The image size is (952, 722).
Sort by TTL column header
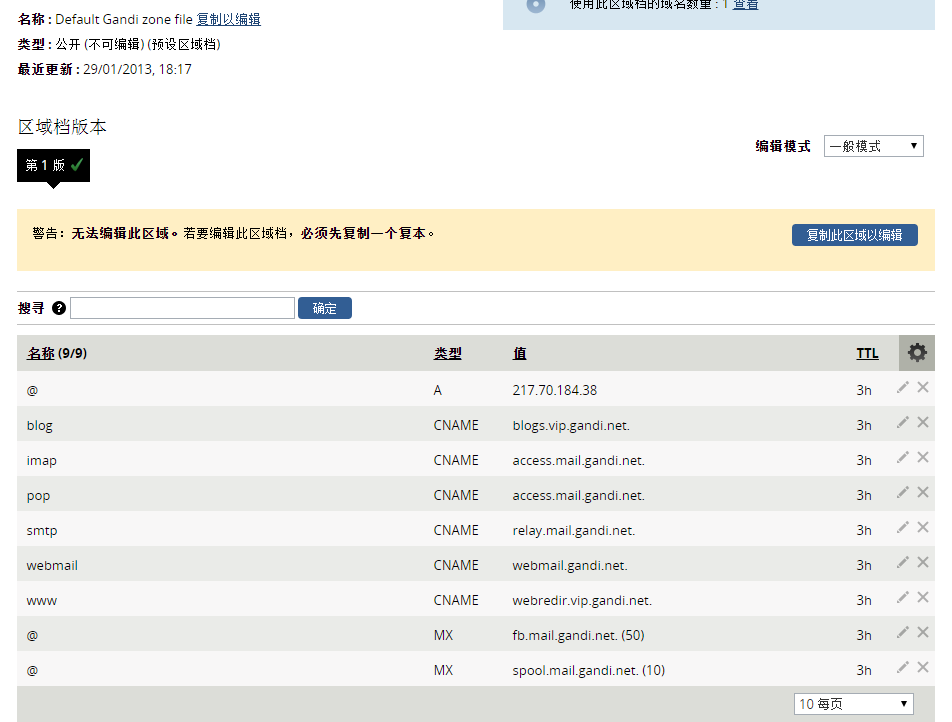tap(868, 353)
